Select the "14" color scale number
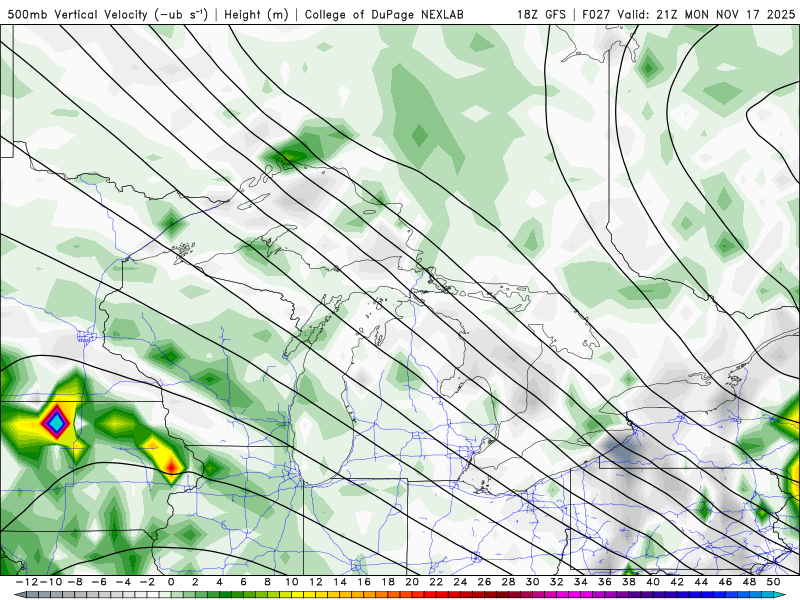Screen dimensions: 800x600 pos(340,582)
